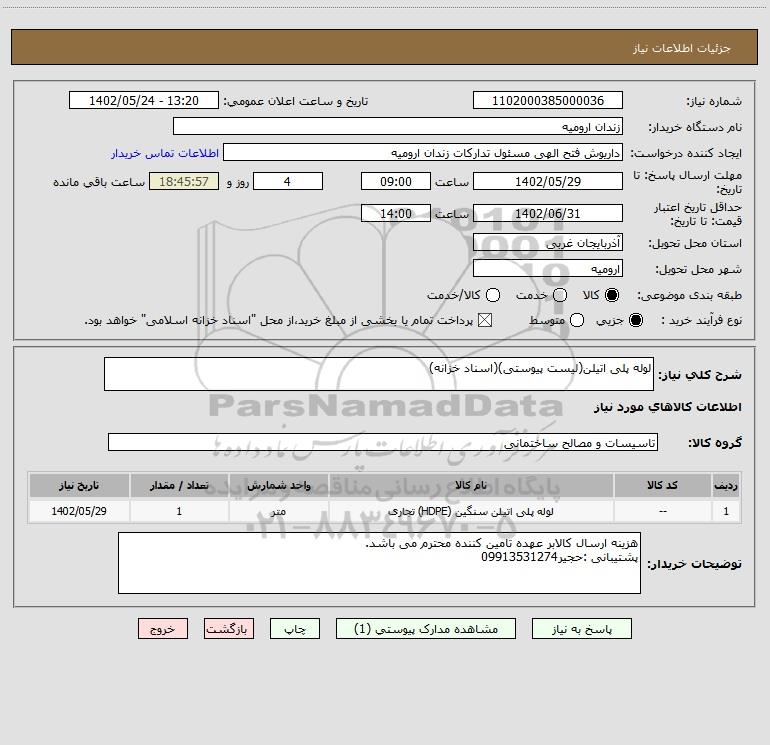Click the نام کالا column header
770x745 pixels.
click(470, 485)
